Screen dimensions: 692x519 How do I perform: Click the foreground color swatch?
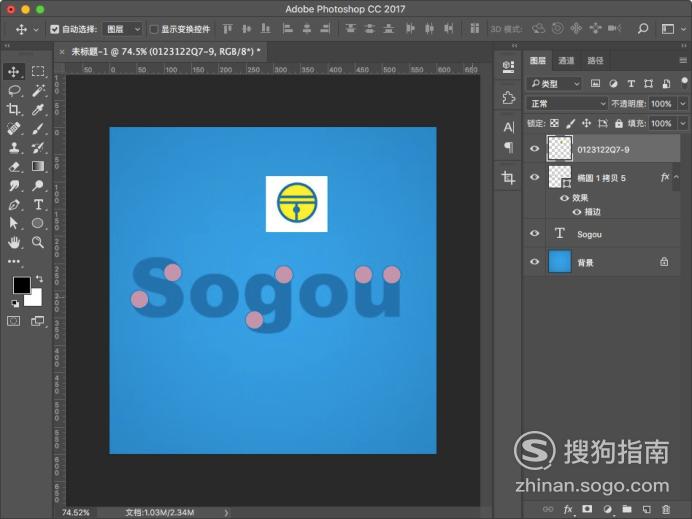point(21,285)
